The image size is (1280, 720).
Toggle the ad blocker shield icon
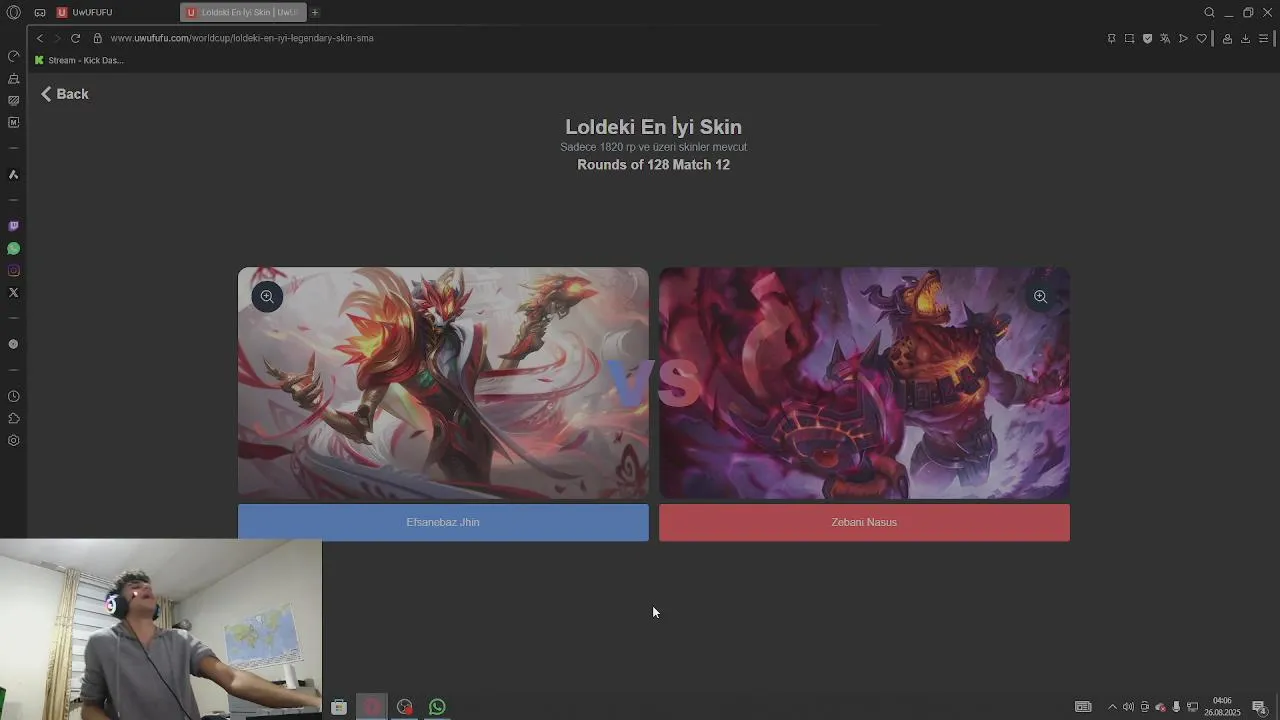pyautogui.click(x=1147, y=38)
